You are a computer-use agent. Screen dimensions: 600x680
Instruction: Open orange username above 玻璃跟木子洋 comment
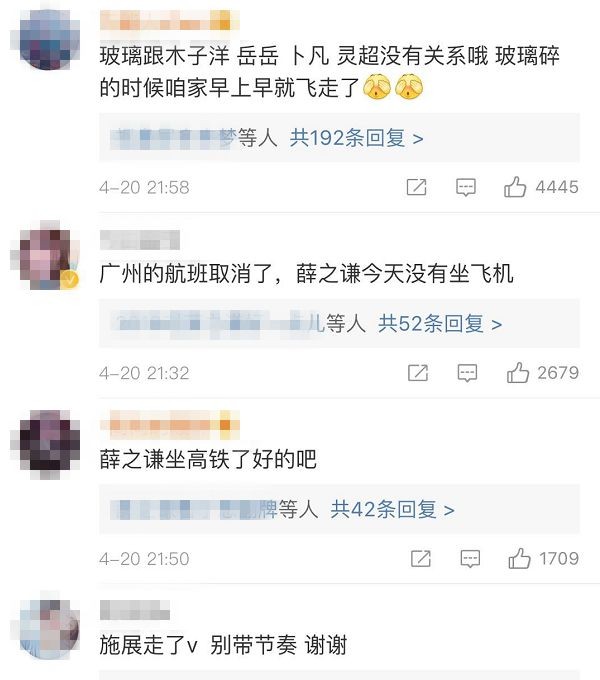(170, 20)
